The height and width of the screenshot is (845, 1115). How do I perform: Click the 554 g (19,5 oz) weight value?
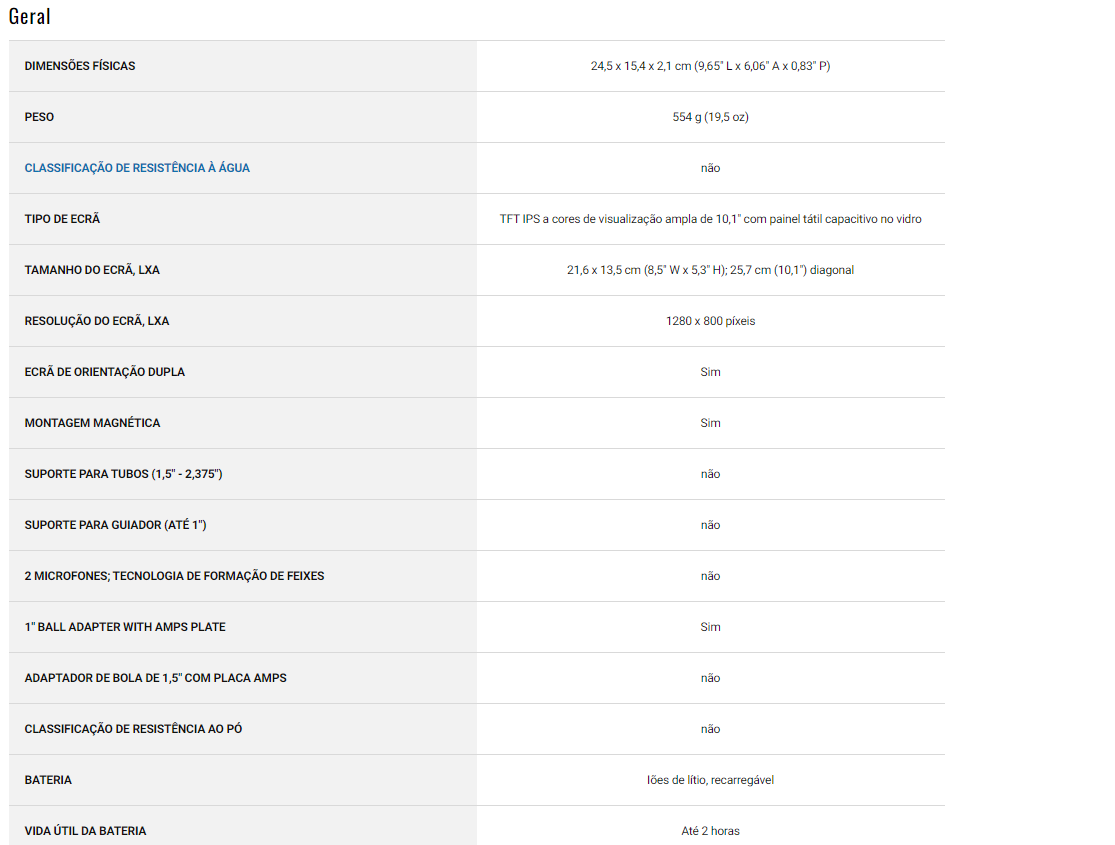(x=710, y=117)
